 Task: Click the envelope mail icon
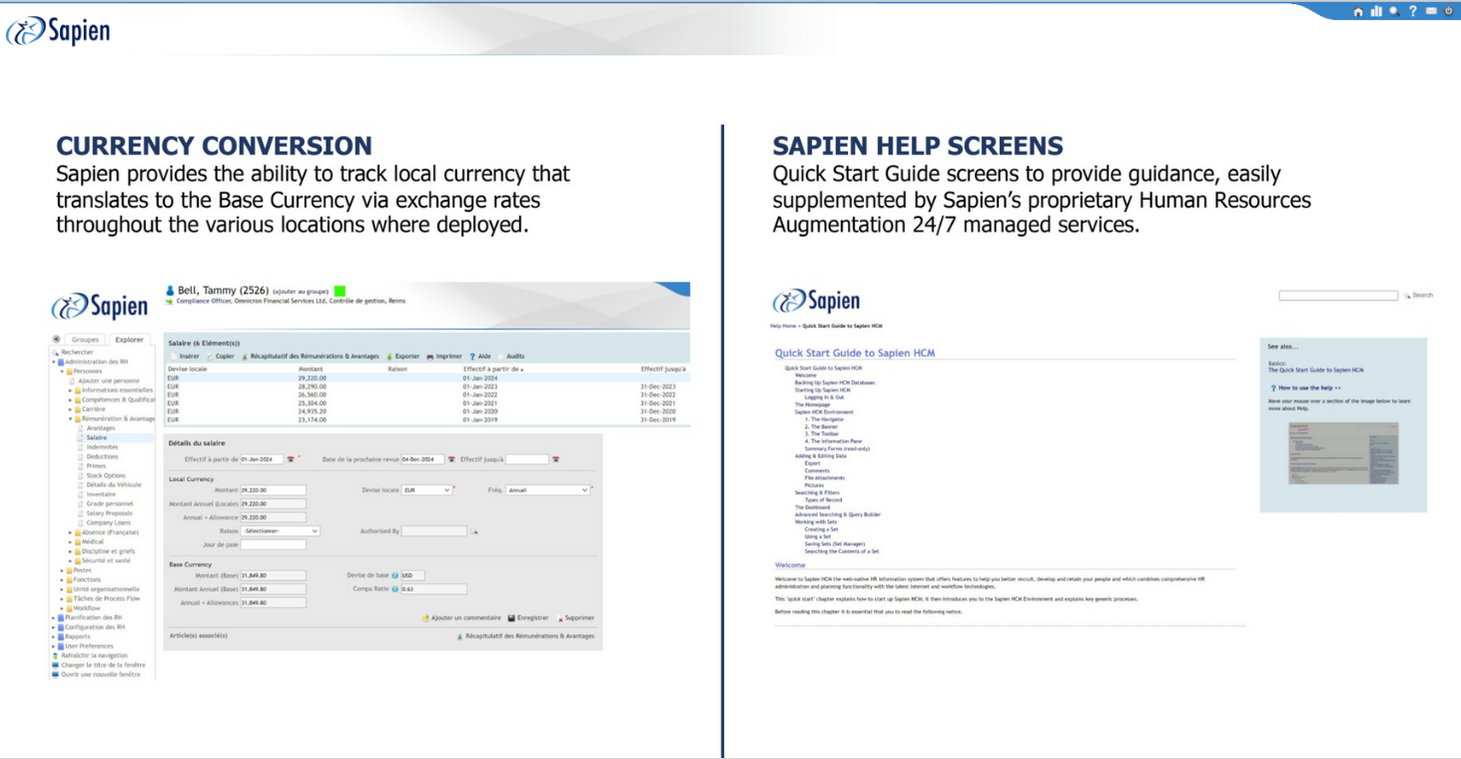click(x=1431, y=12)
